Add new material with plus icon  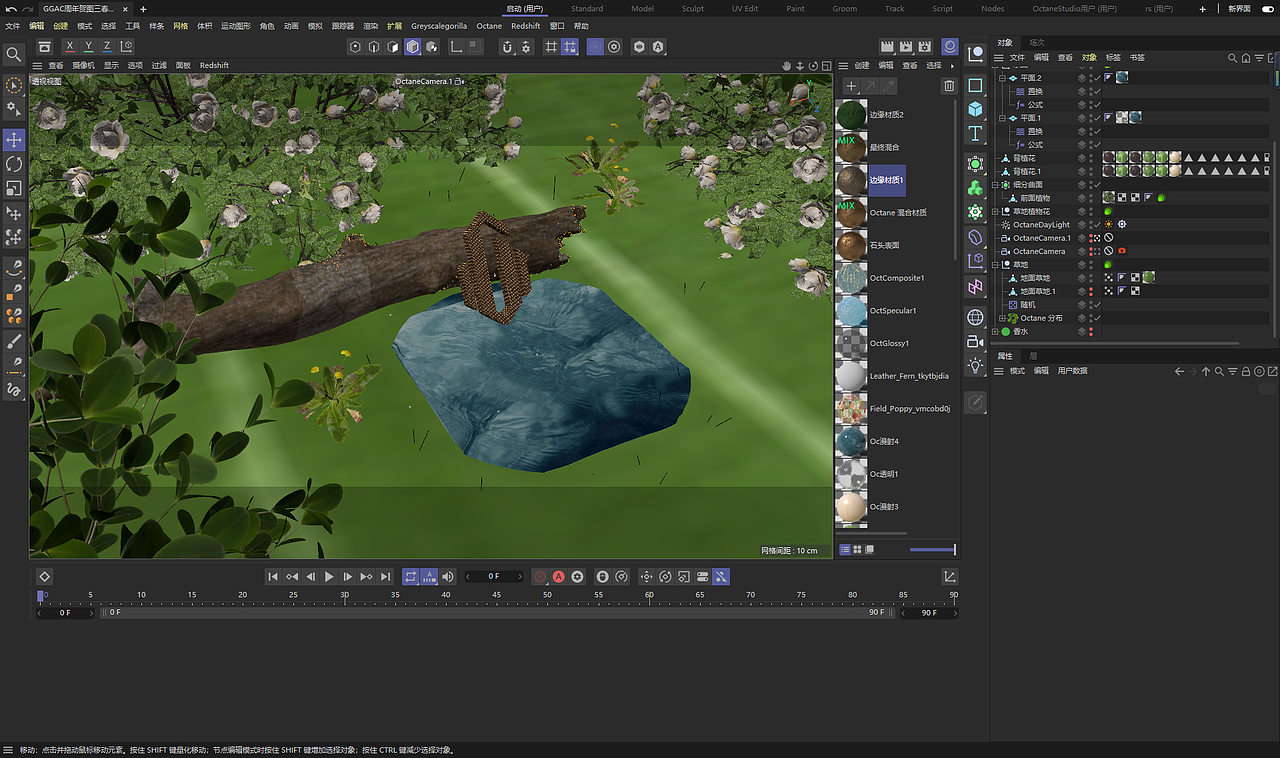pos(851,87)
